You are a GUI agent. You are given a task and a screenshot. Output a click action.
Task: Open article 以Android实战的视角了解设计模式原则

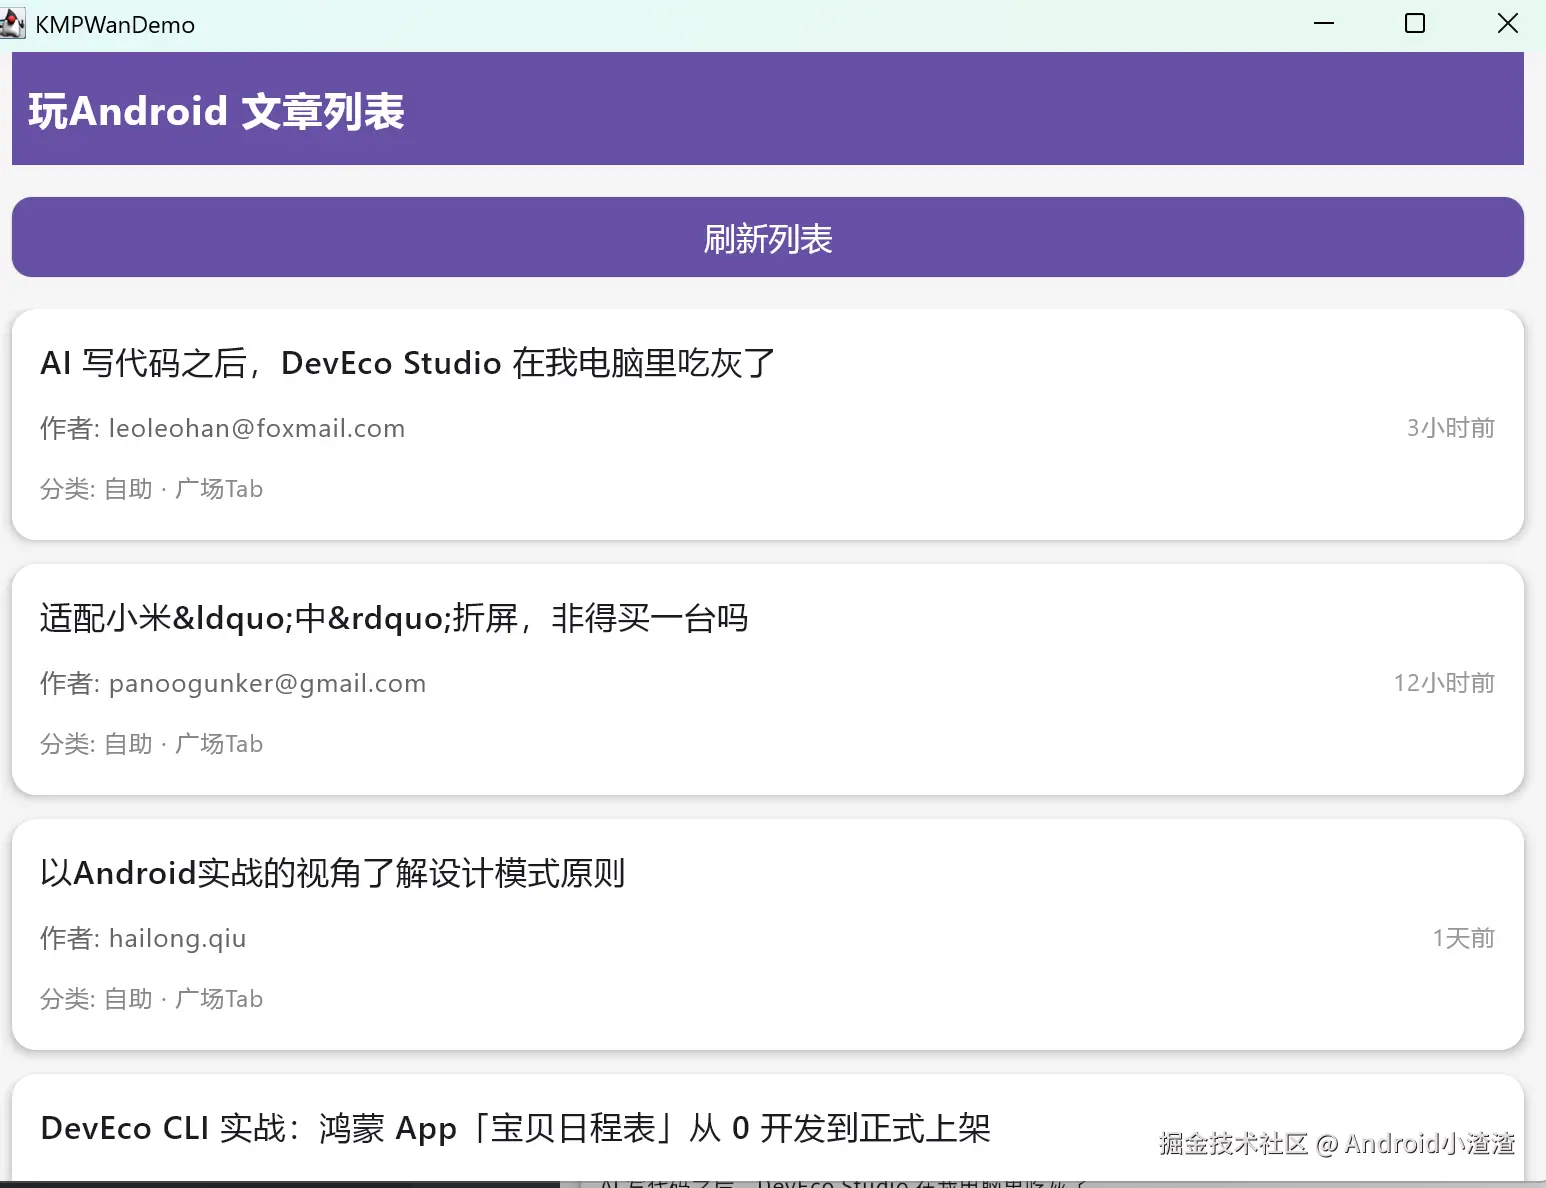pyautogui.click(x=333, y=873)
